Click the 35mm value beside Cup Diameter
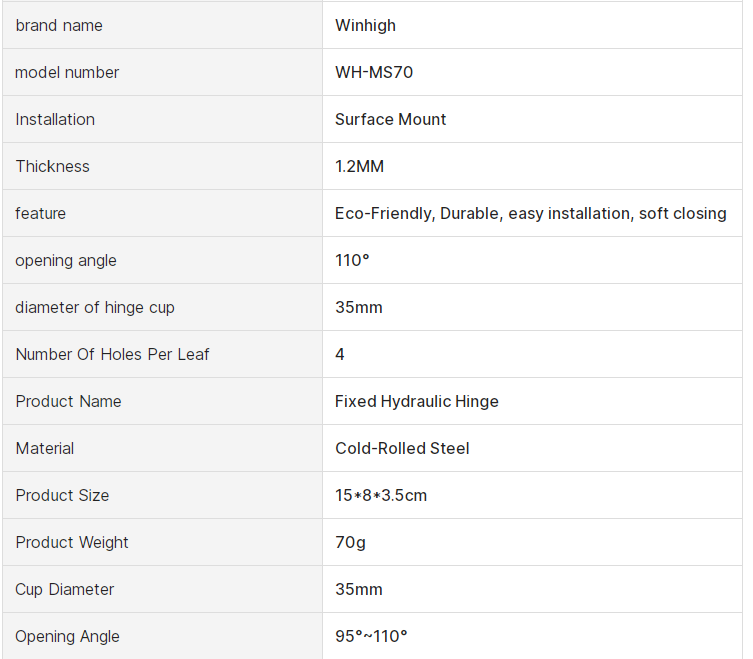This screenshot has width=753, height=659. [x=358, y=589]
